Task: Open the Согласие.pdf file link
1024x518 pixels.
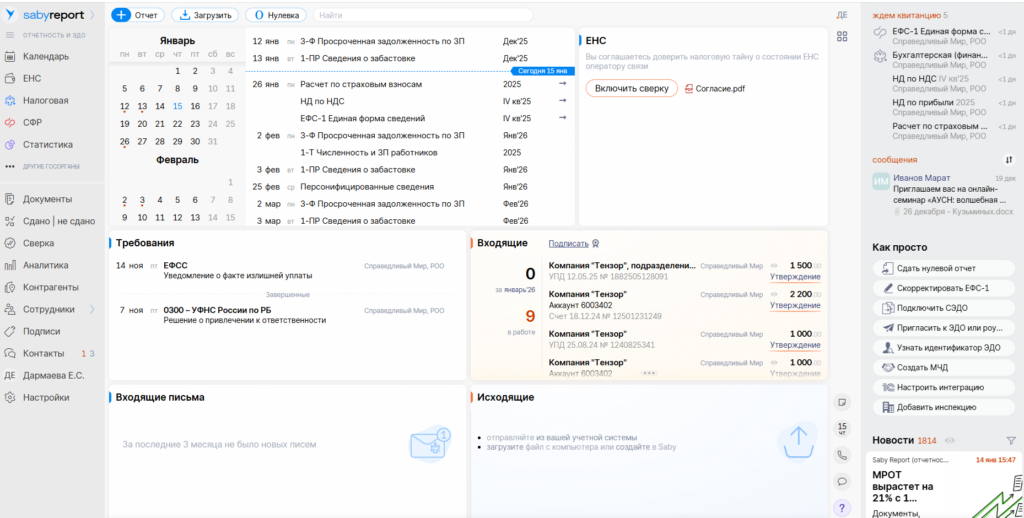Action: [x=715, y=89]
